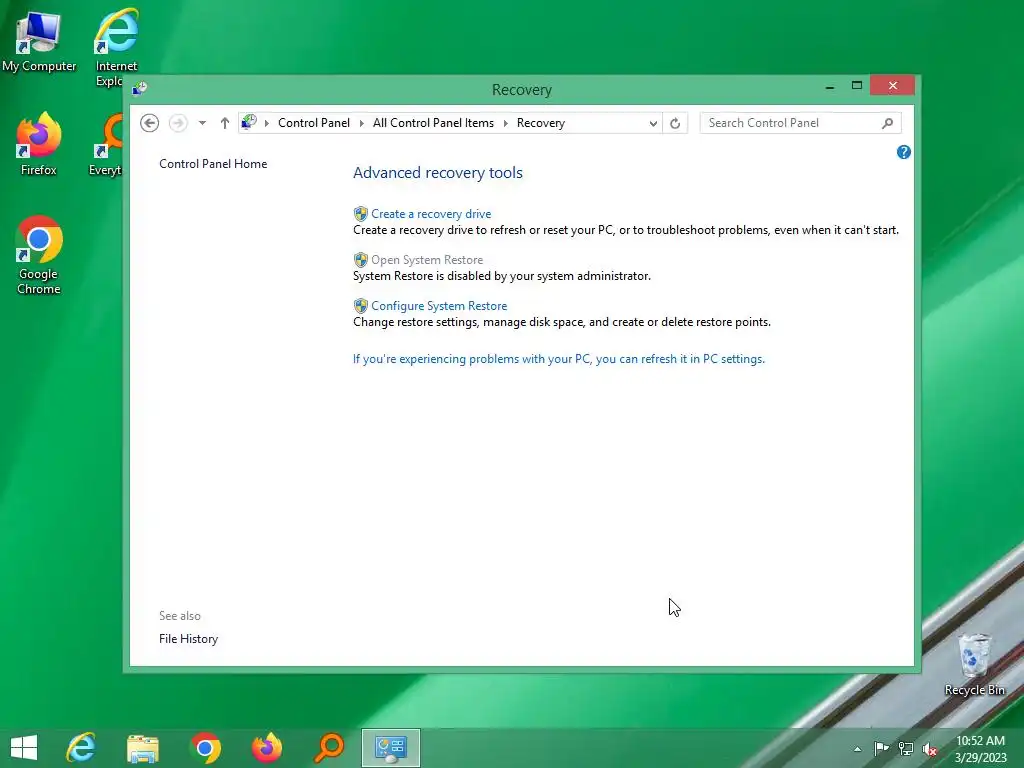1024x768 pixels.
Task: Select All Control Panel Items breadcrumb
Action: click(x=433, y=123)
